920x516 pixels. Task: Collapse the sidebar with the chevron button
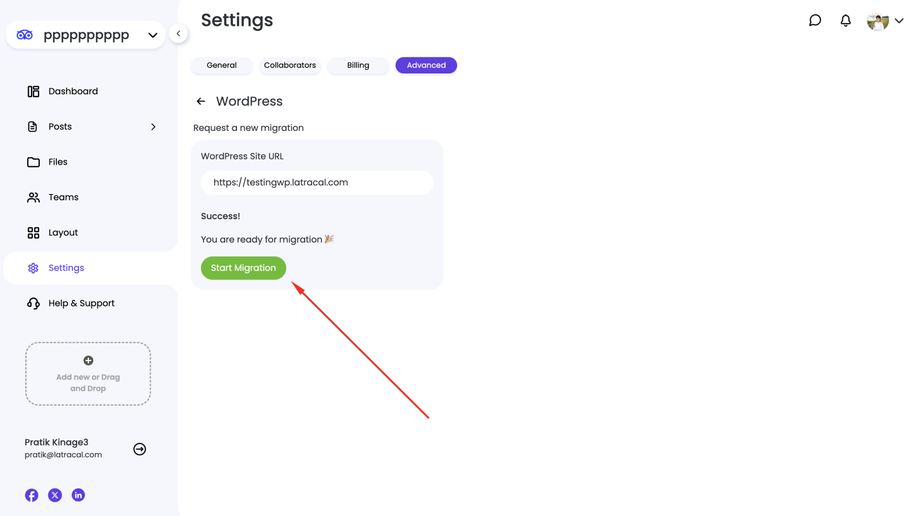[178, 33]
